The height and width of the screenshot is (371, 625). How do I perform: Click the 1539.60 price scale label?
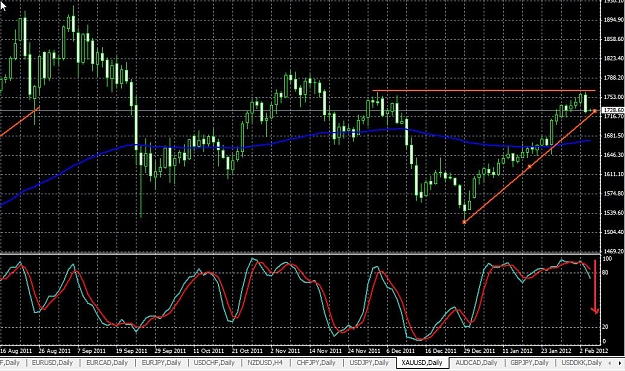[x=613, y=213]
